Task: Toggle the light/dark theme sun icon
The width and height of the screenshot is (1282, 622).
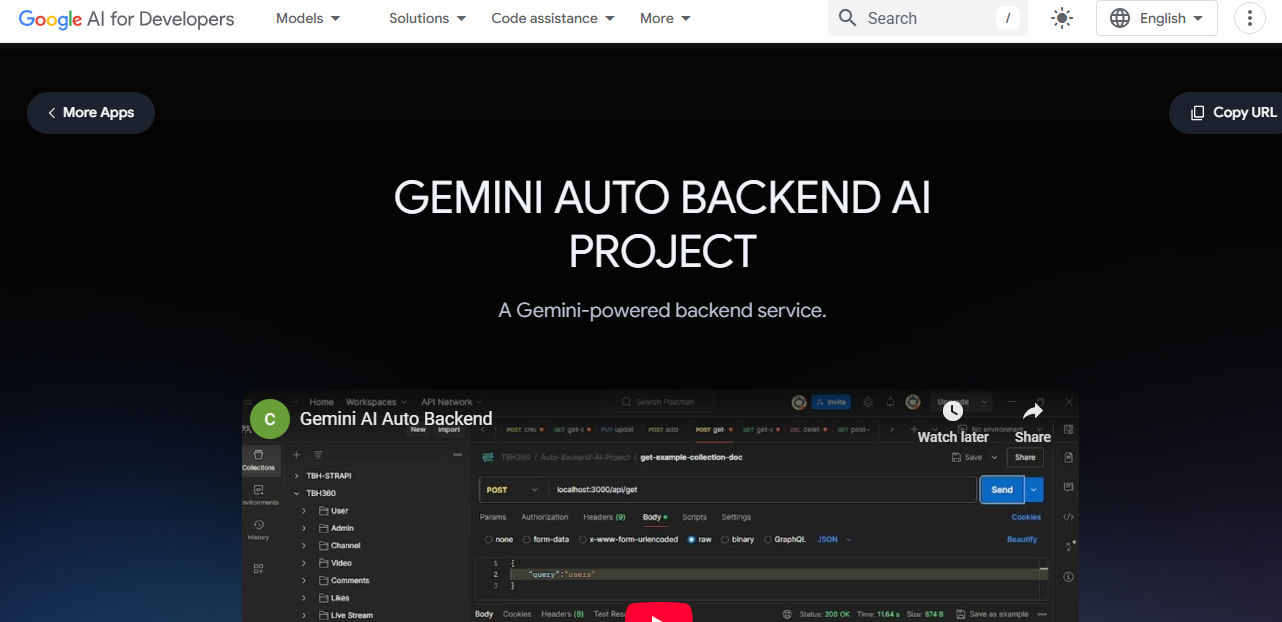Action: [1062, 18]
